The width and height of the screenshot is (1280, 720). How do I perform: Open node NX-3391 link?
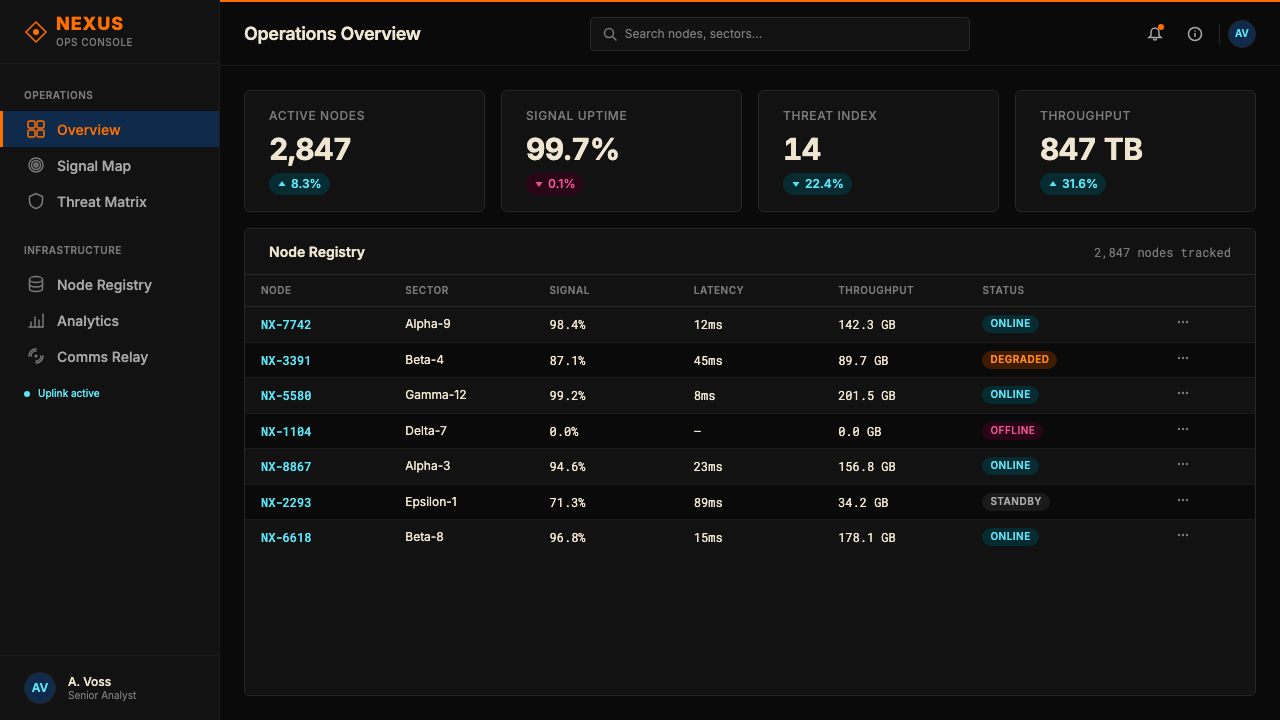click(x=286, y=360)
